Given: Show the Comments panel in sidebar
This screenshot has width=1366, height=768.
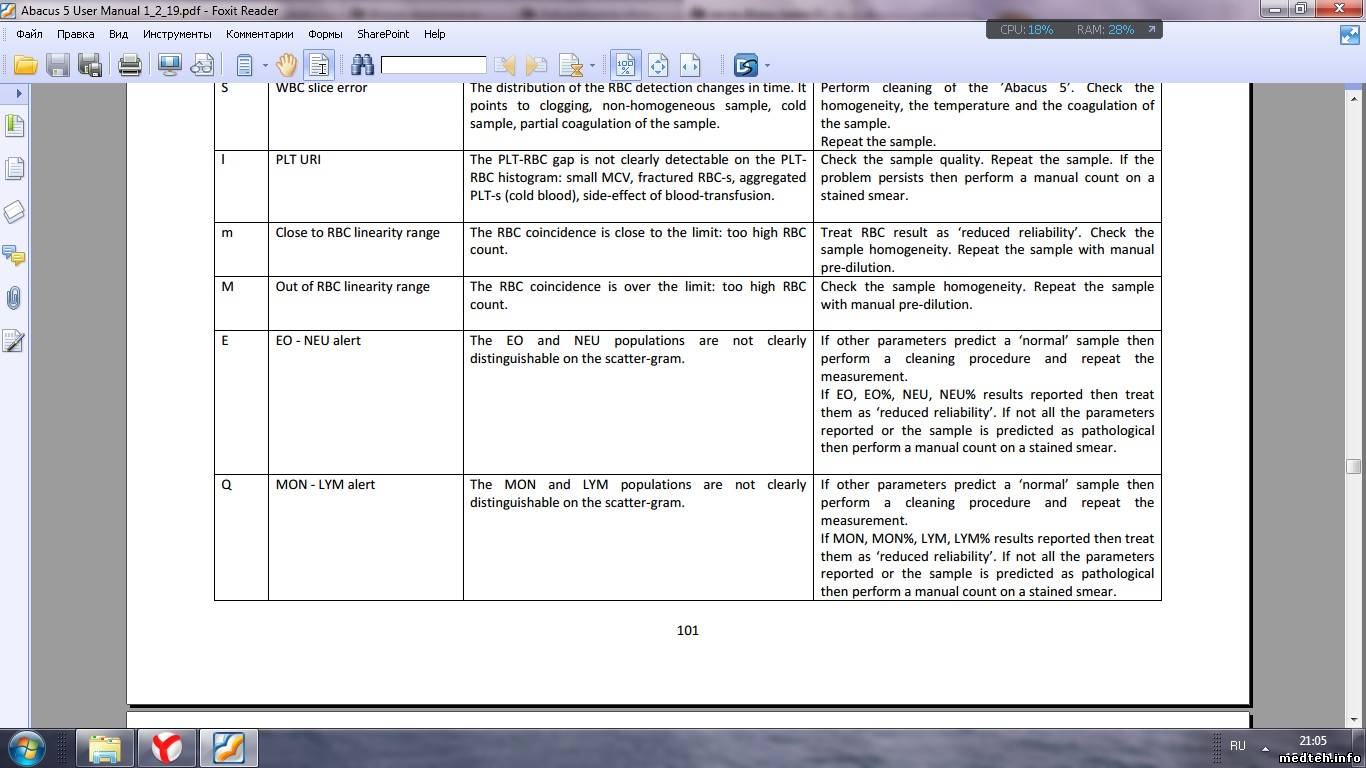Looking at the screenshot, I should point(14,255).
